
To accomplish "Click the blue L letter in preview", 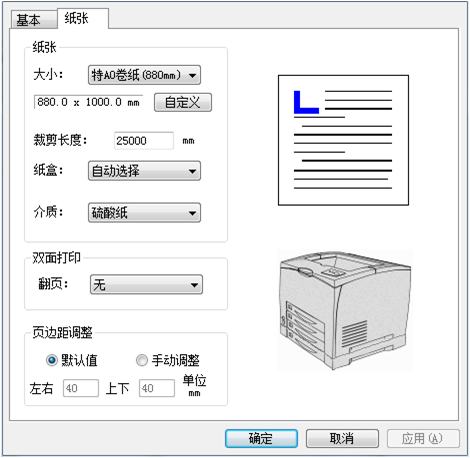I will [x=306, y=102].
